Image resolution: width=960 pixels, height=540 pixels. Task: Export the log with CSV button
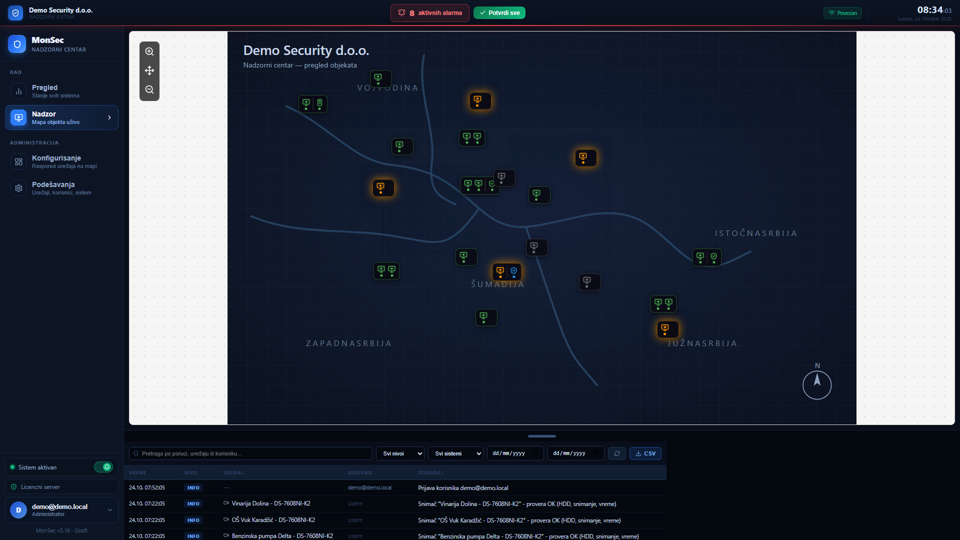pyautogui.click(x=645, y=454)
